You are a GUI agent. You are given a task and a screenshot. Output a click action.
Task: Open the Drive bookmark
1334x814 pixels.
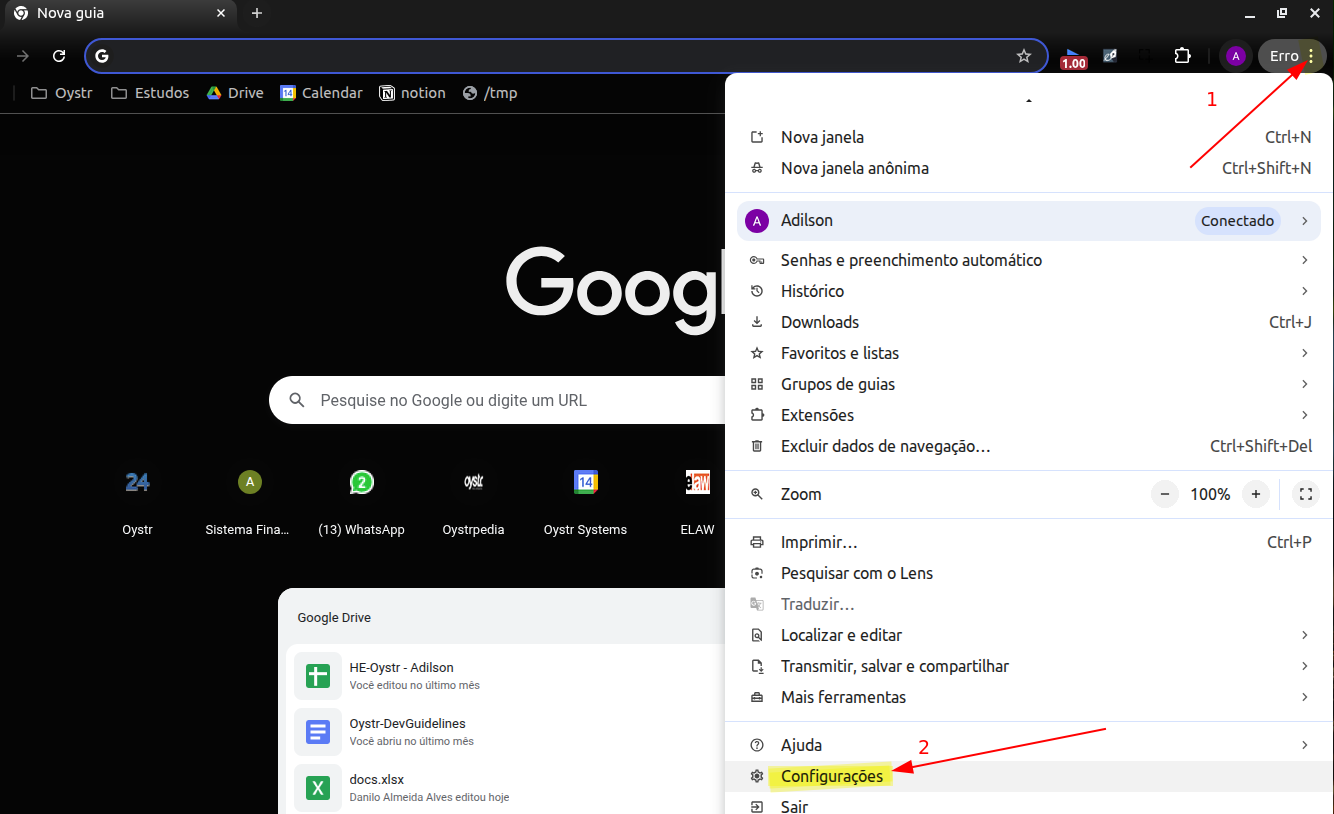pyautogui.click(x=235, y=93)
